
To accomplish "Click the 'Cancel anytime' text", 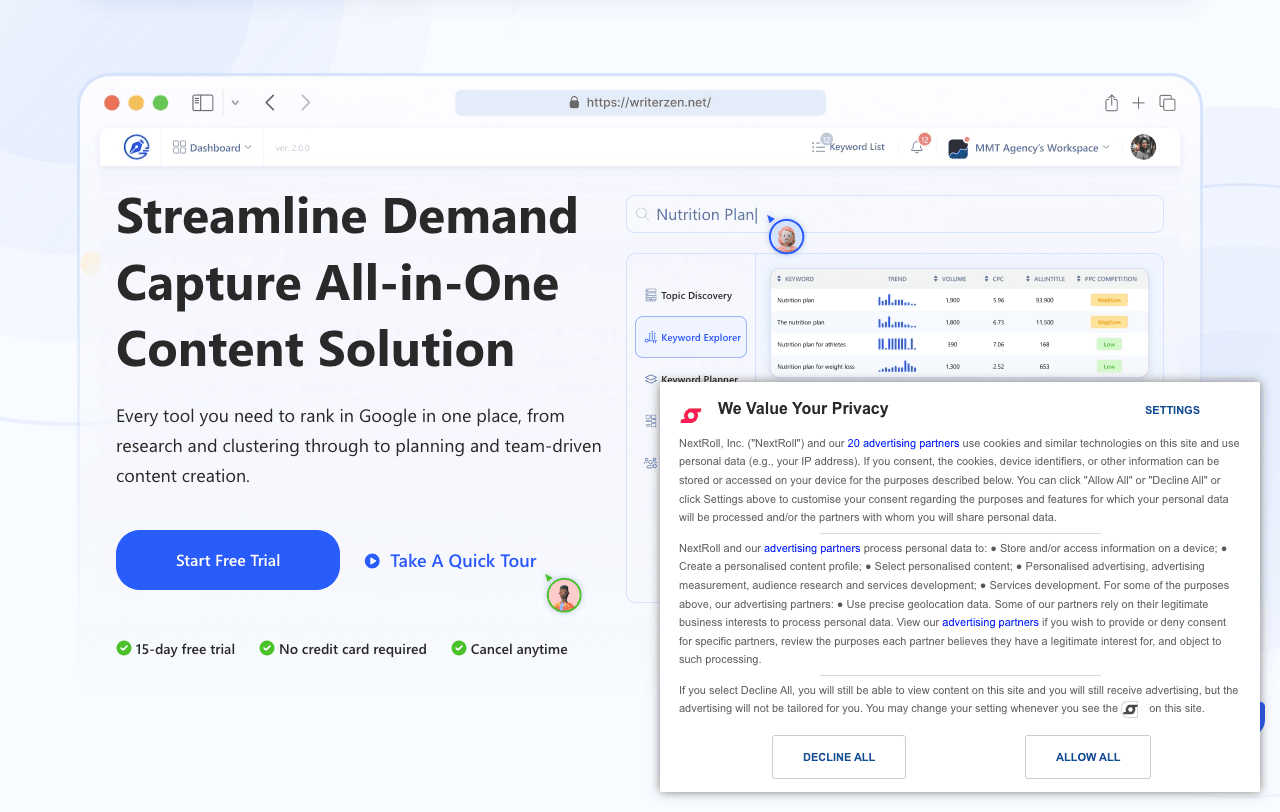I will pos(519,649).
